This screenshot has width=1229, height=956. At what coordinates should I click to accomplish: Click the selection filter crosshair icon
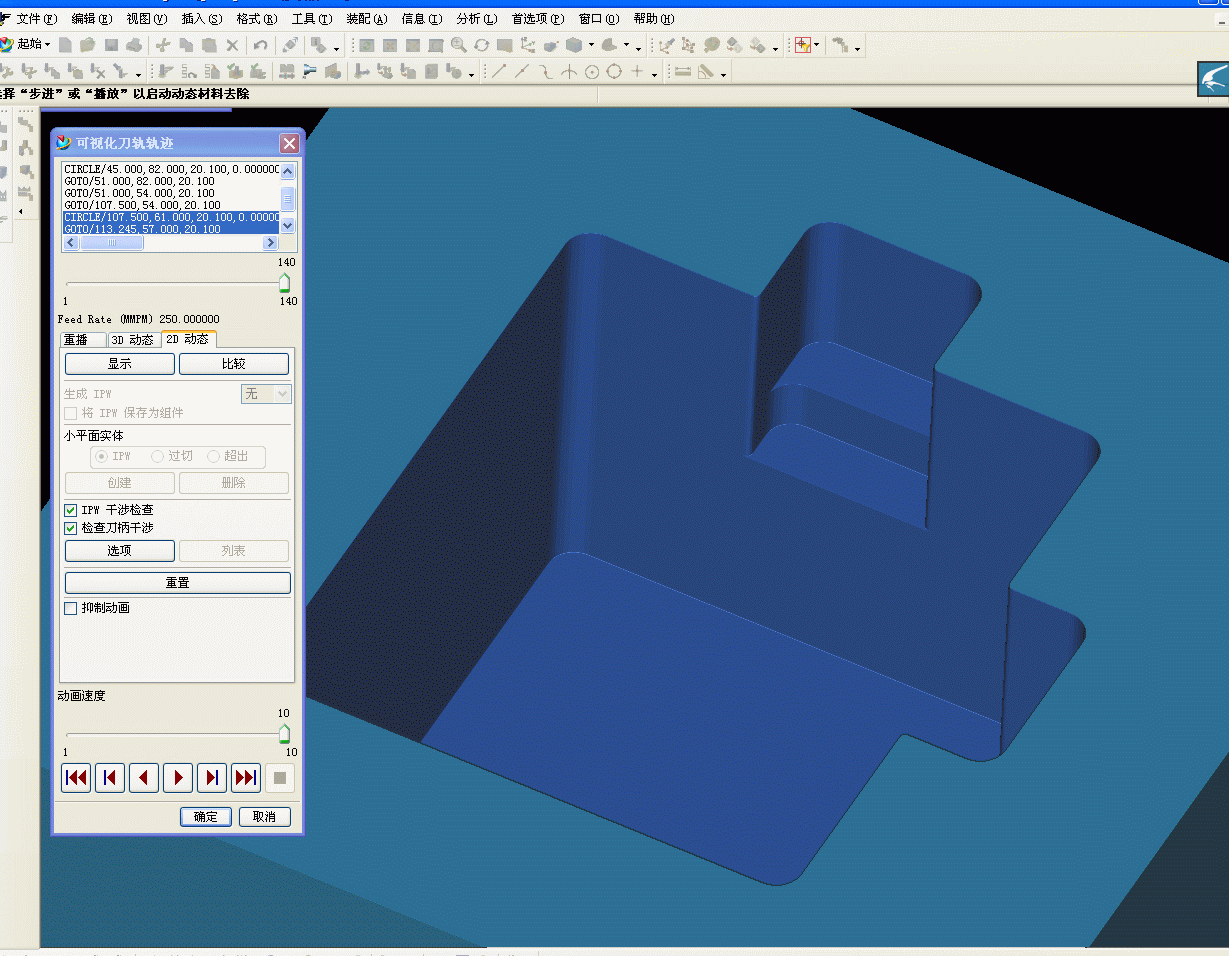(802, 45)
